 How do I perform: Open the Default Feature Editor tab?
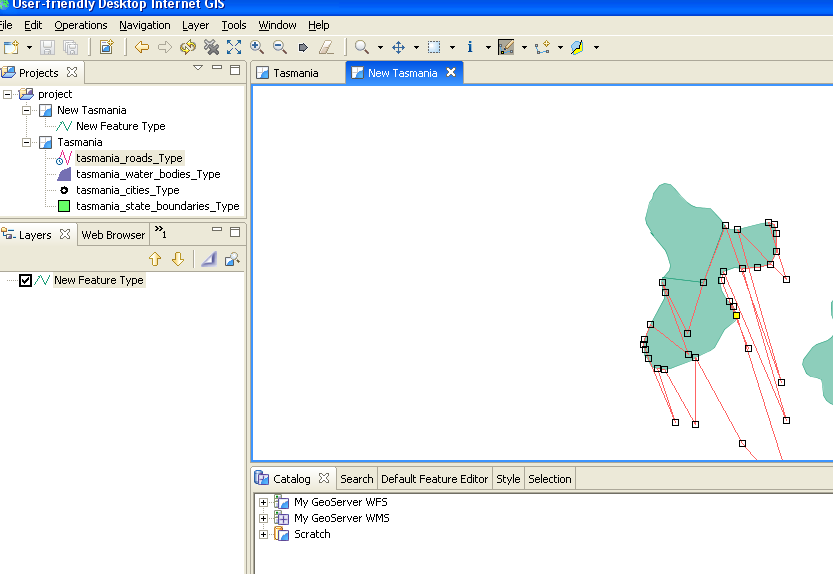434,479
